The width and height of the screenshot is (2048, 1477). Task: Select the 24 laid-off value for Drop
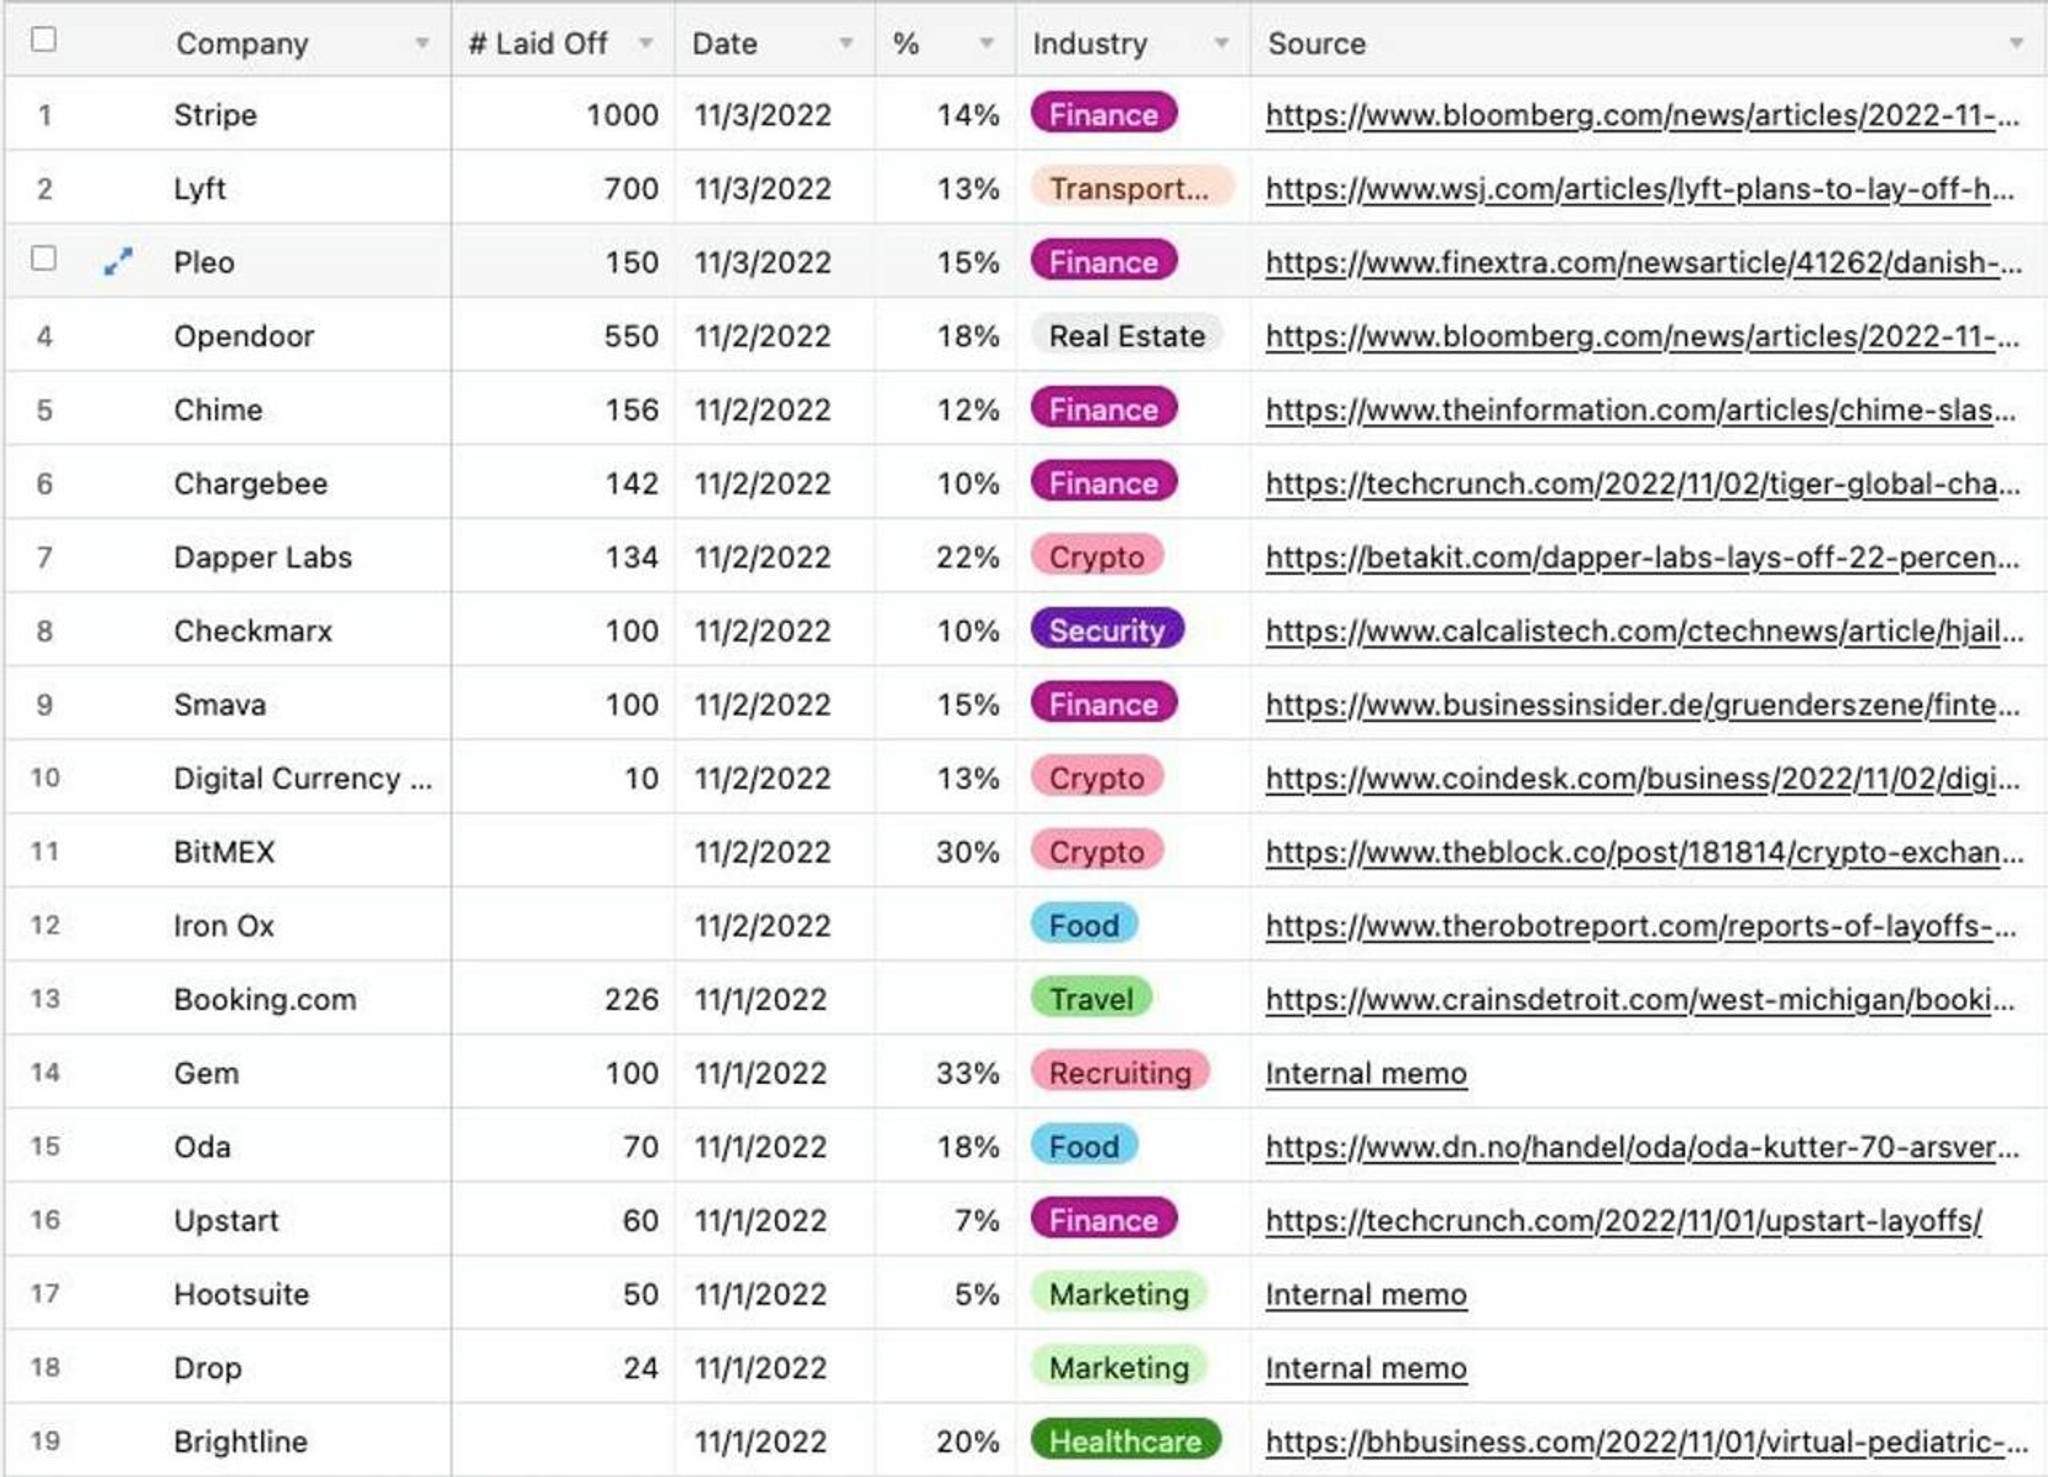pyautogui.click(x=640, y=1368)
